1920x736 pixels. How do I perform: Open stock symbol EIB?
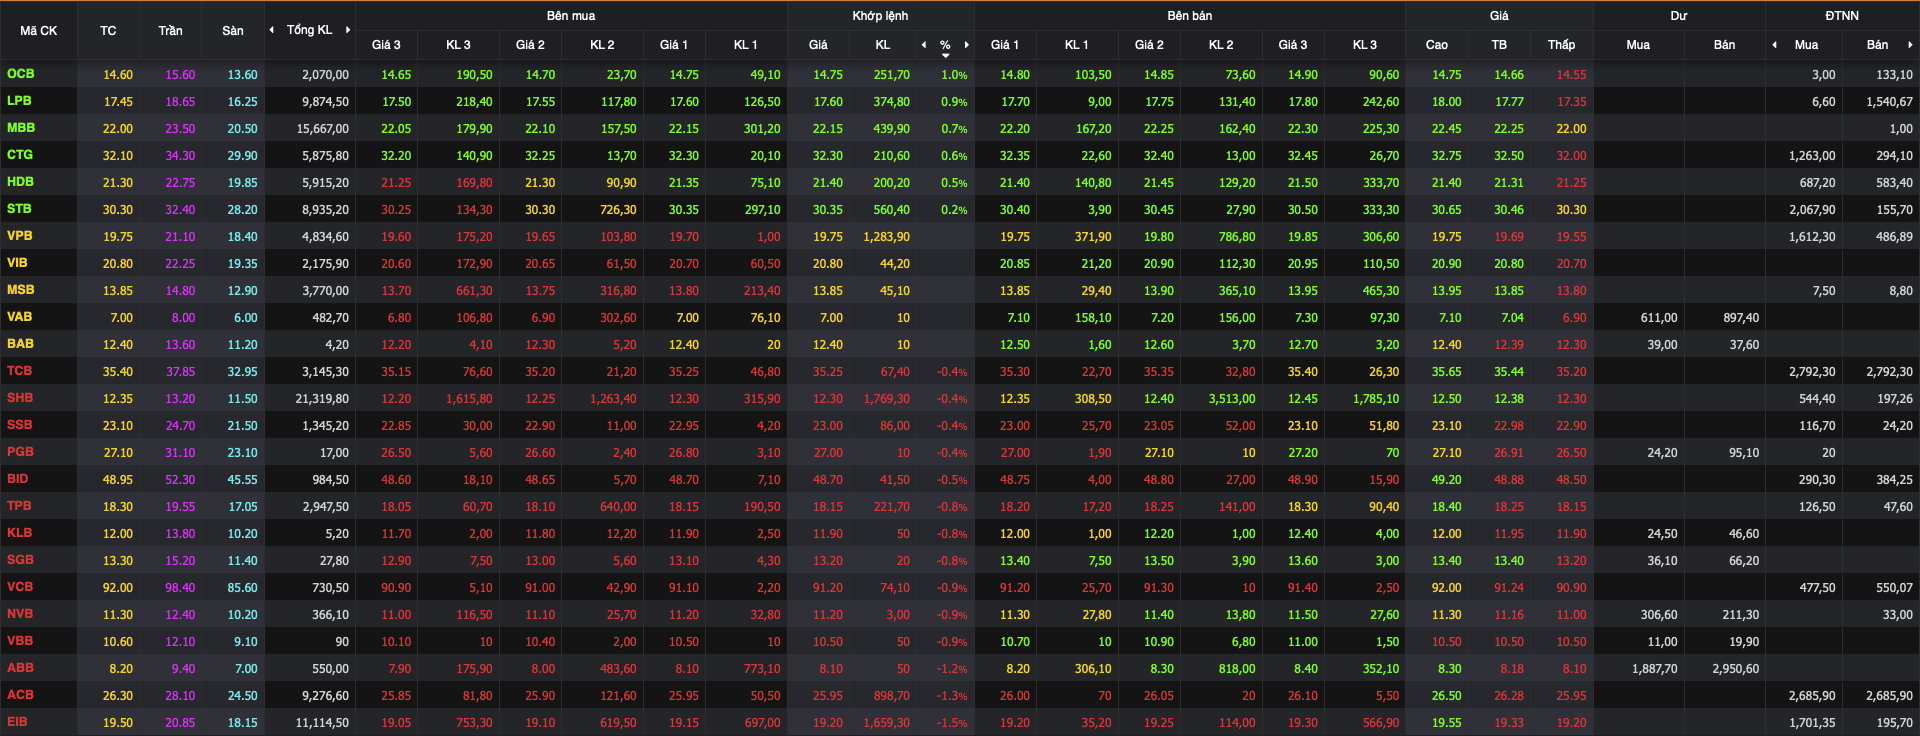[x=17, y=722]
